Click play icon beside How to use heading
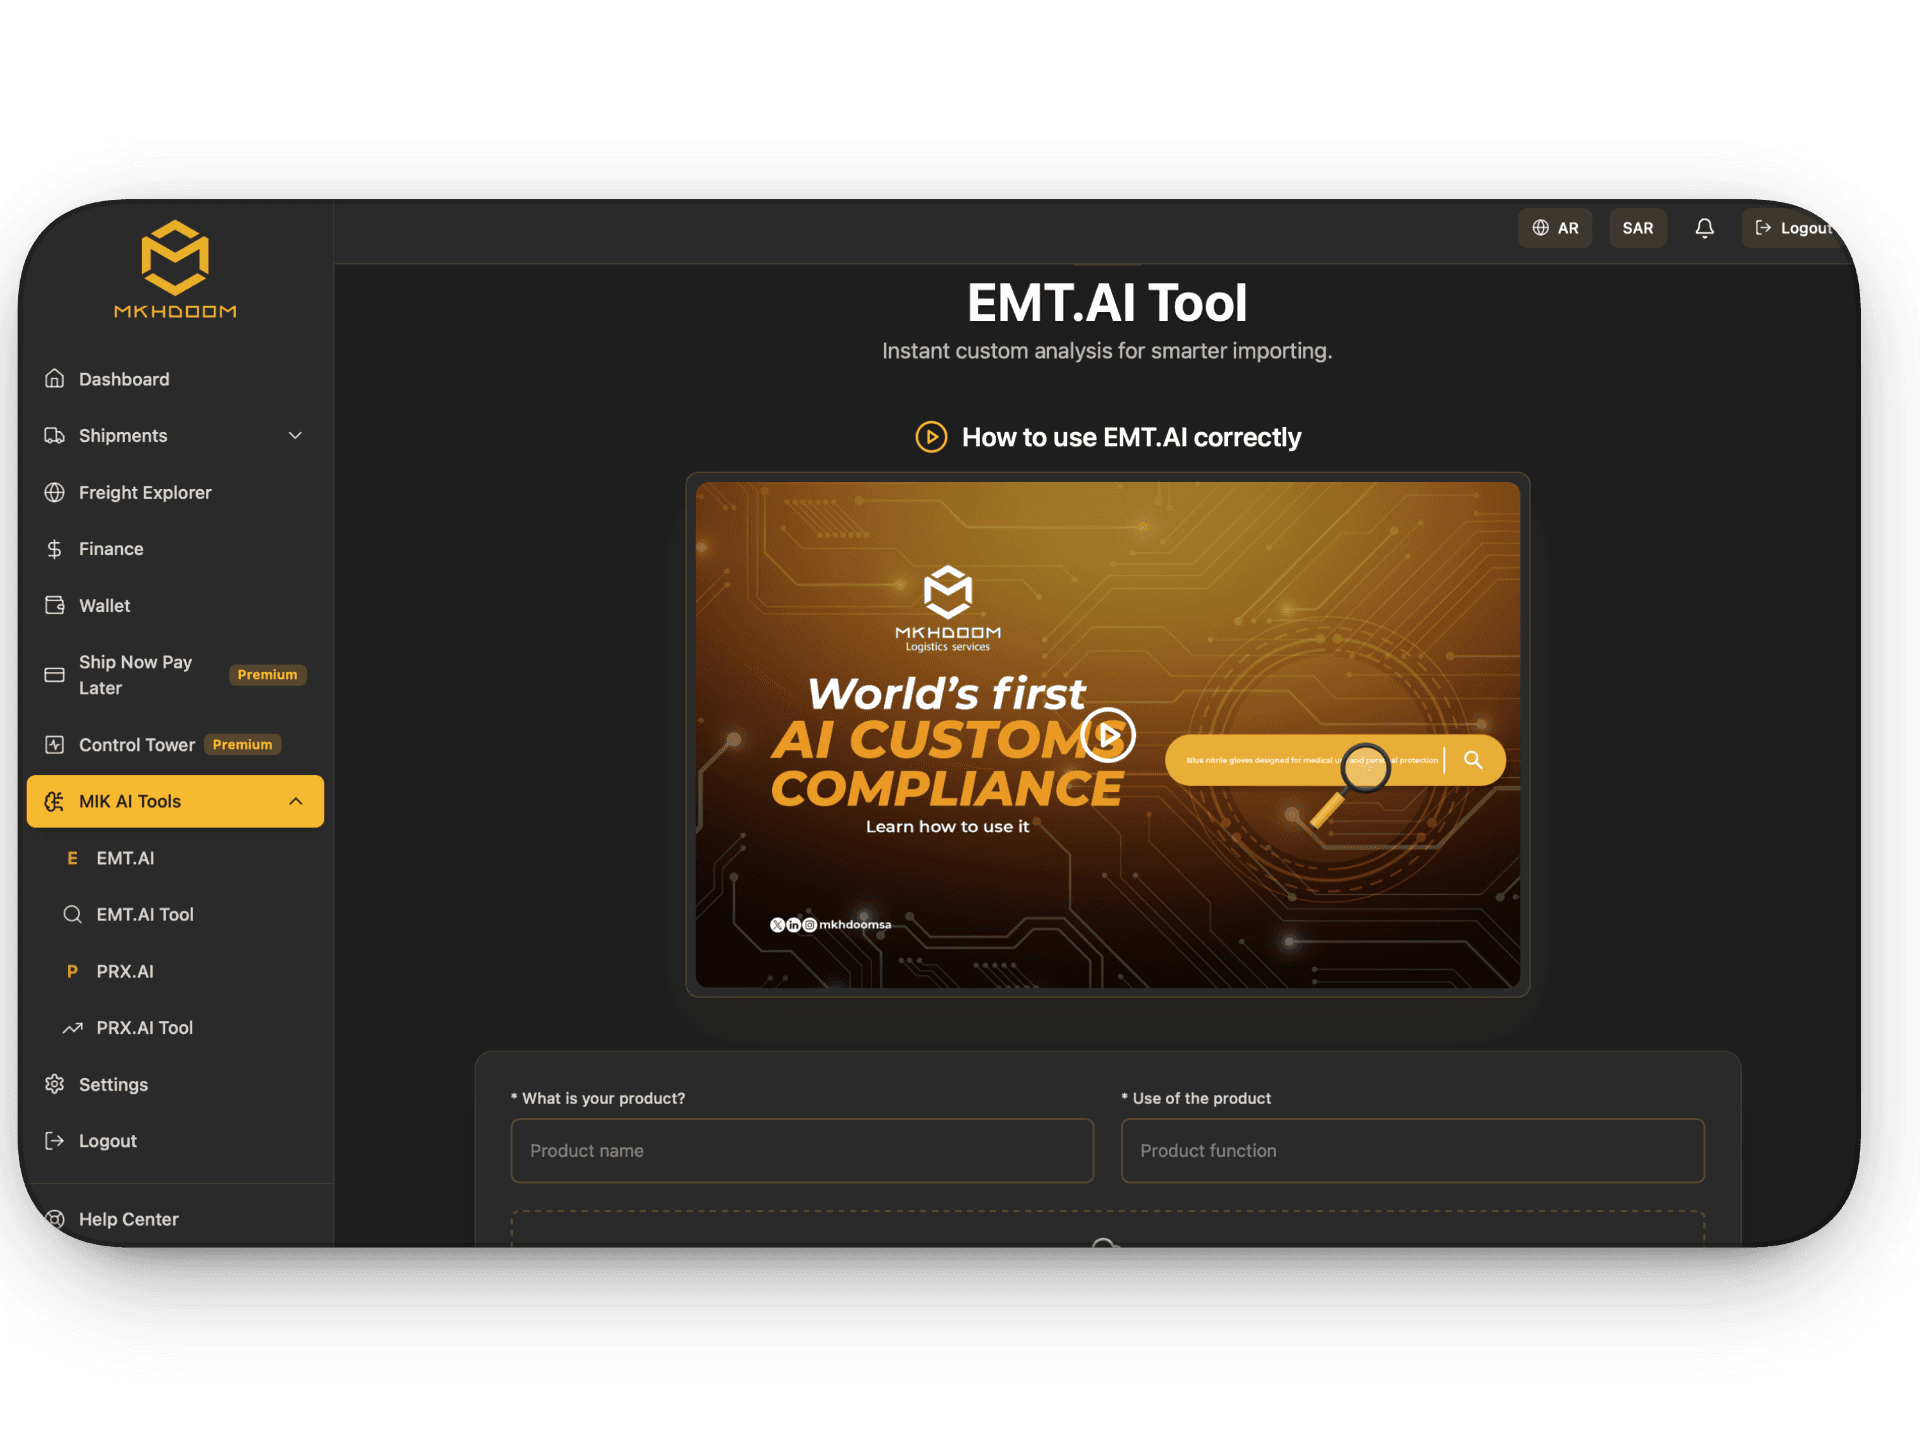Screen dimensions: 1920x1440 (931, 437)
